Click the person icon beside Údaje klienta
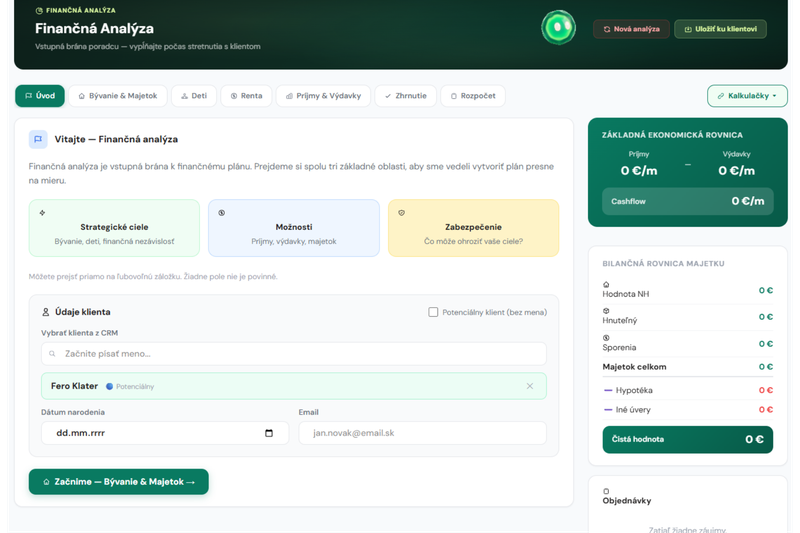The image size is (800, 533). pyautogui.click(x=45, y=312)
